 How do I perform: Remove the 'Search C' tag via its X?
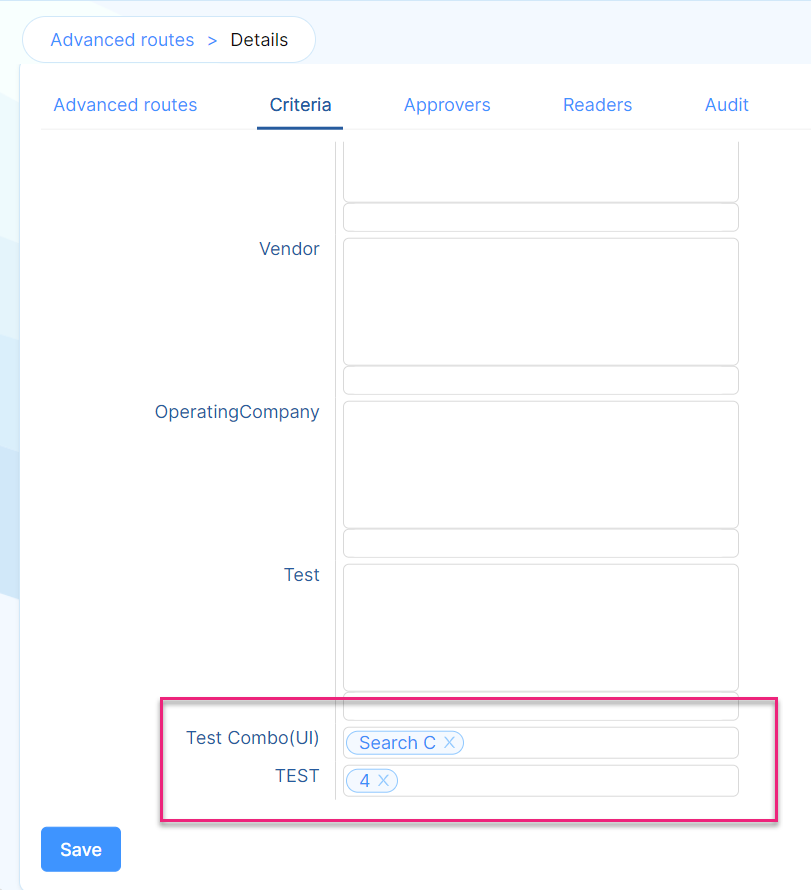[x=449, y=742]
